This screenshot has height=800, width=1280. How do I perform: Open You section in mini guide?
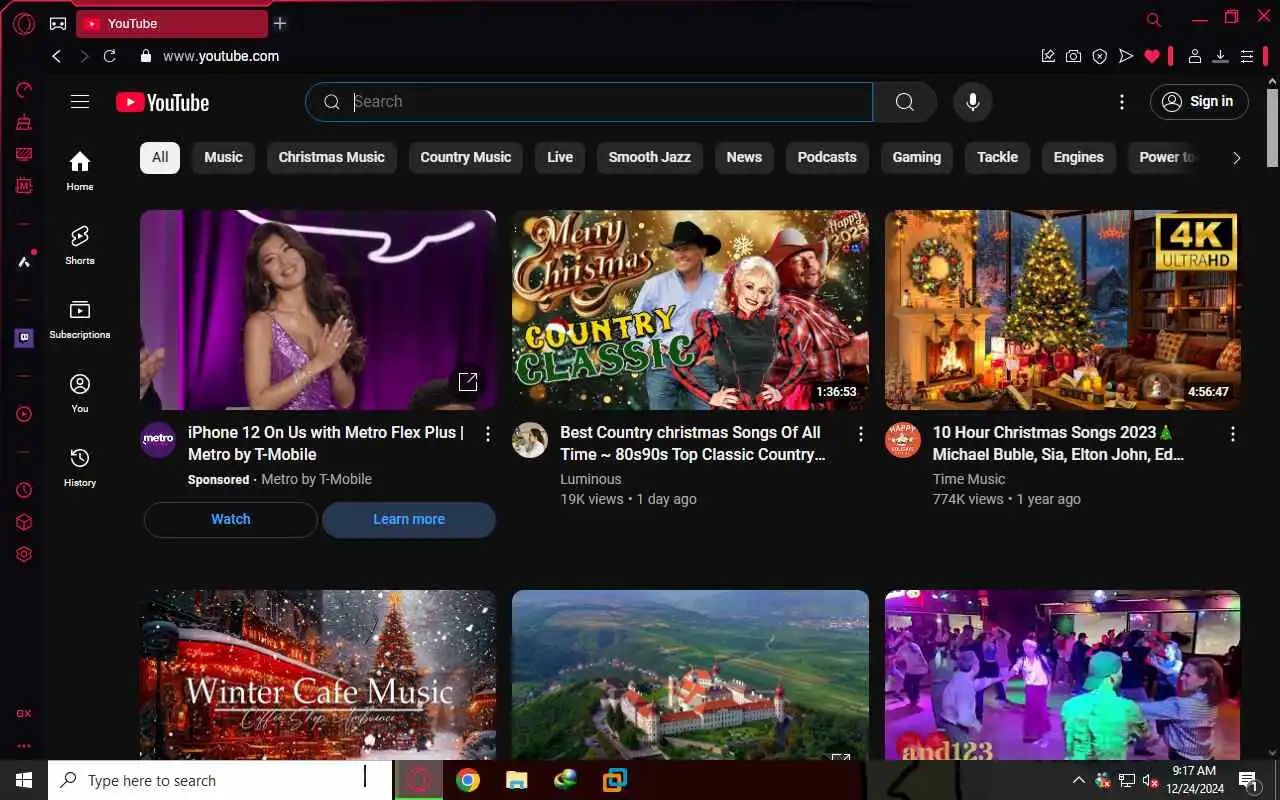[80, 393]
